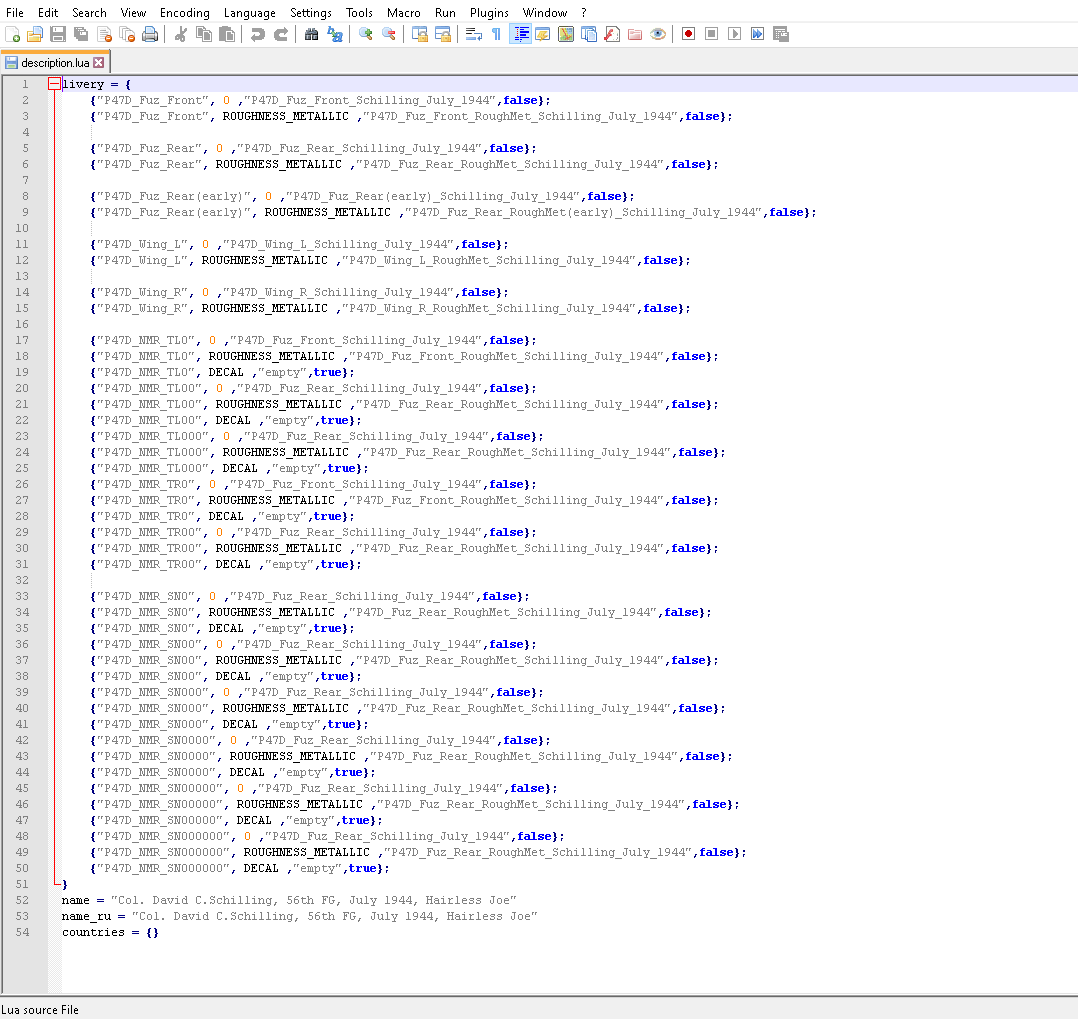Close the description.lua tab
This screenshot has width=1078, height=1019.
pyautogui.click(x=99, y=63)
